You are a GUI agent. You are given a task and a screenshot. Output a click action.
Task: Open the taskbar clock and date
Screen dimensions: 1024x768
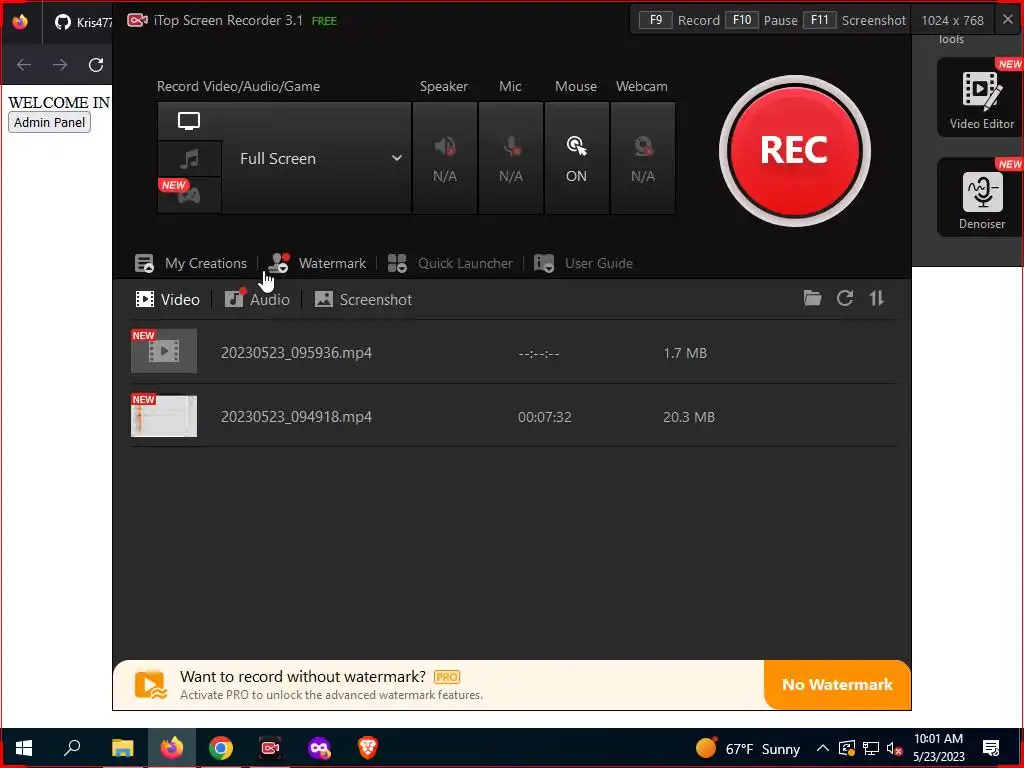938,748
